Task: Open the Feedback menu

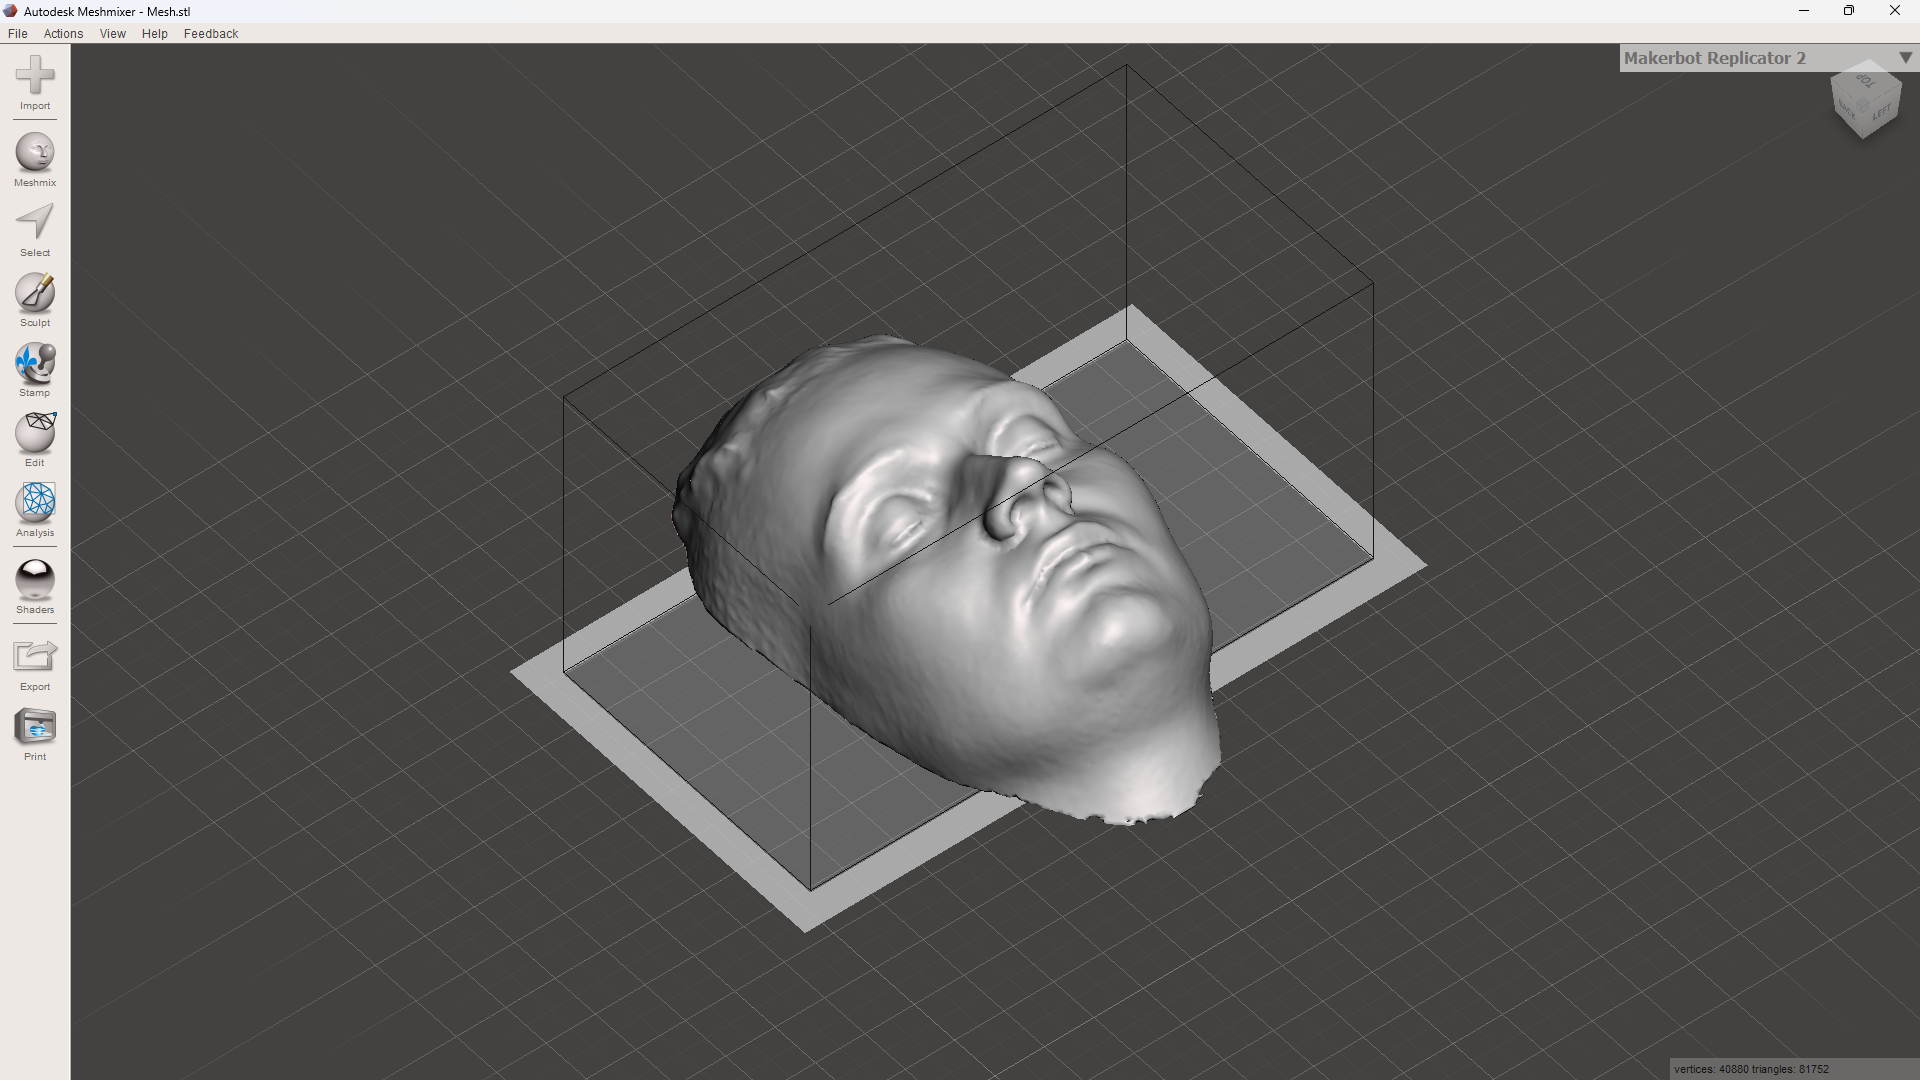Action: [x=211, y=34]
